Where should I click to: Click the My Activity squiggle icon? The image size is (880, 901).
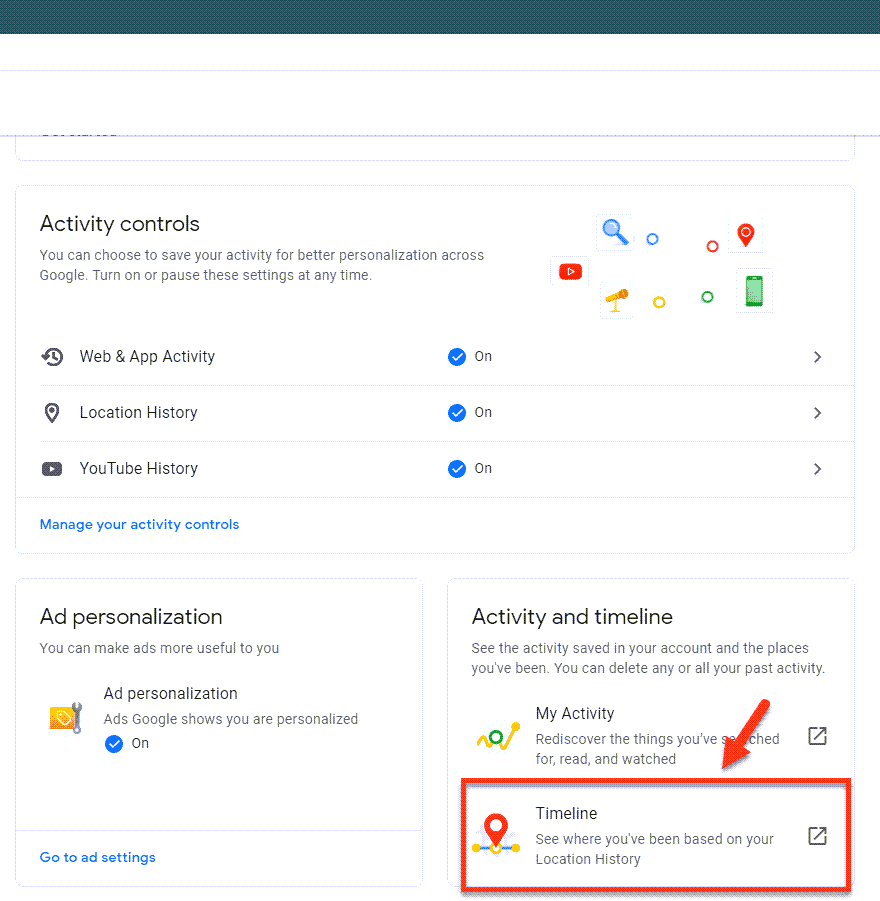[498, 737]
